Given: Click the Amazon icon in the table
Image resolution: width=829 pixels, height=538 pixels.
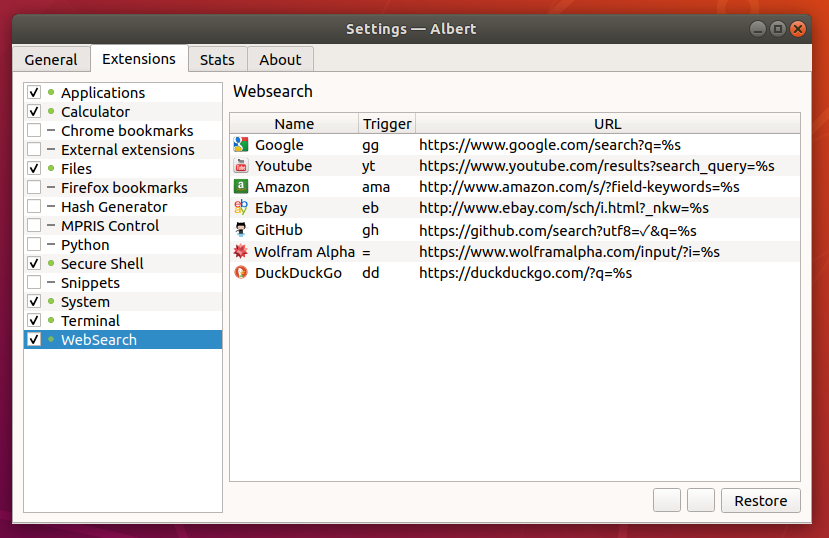Looking at the screenshot, I should (x=241, y=187).
